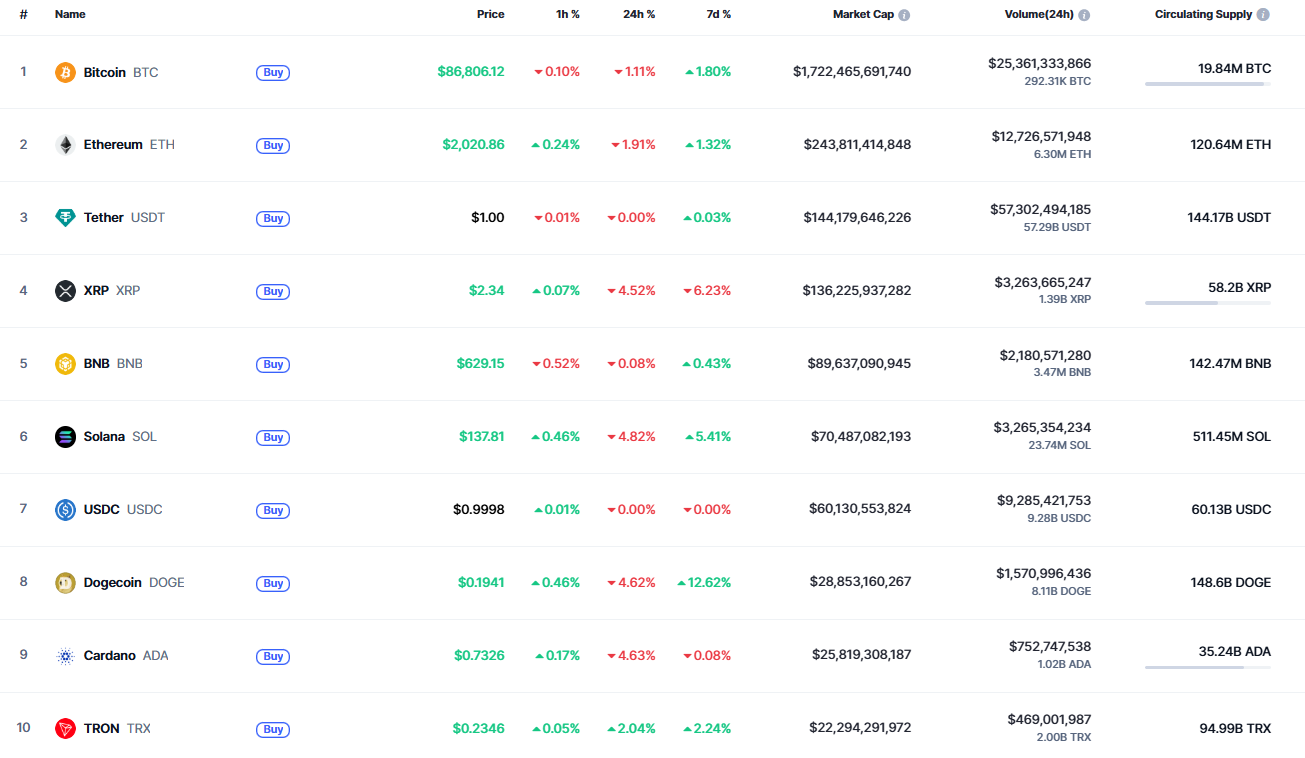
Task: Click BNB's market cap $89,637,090,945
Action: (860, 364)
